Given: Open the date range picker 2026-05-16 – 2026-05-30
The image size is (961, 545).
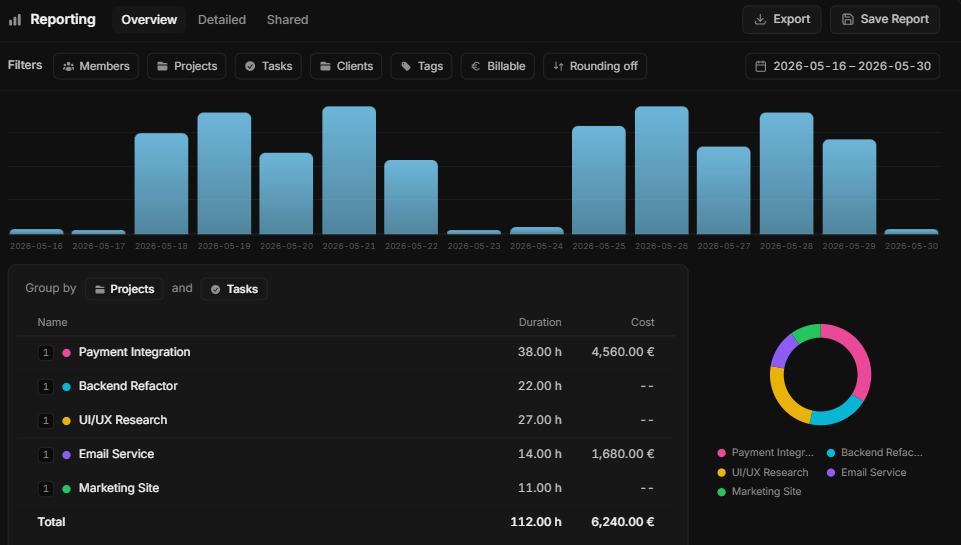Looking at the screenshot, I should tap(843, 66).
